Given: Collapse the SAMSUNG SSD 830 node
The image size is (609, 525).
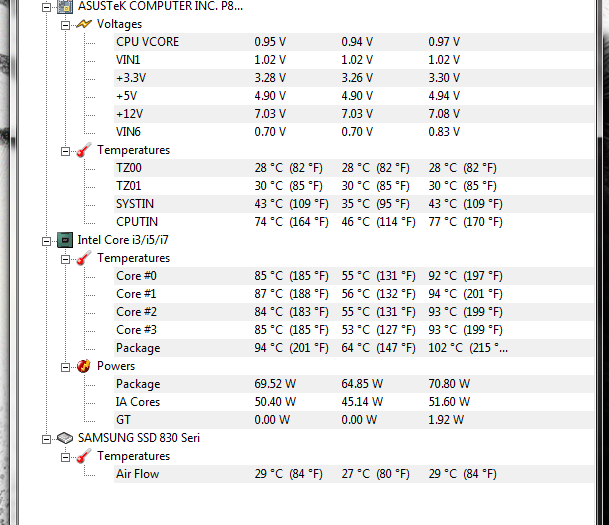Looking at the screenshot, I should coord(46,439).
